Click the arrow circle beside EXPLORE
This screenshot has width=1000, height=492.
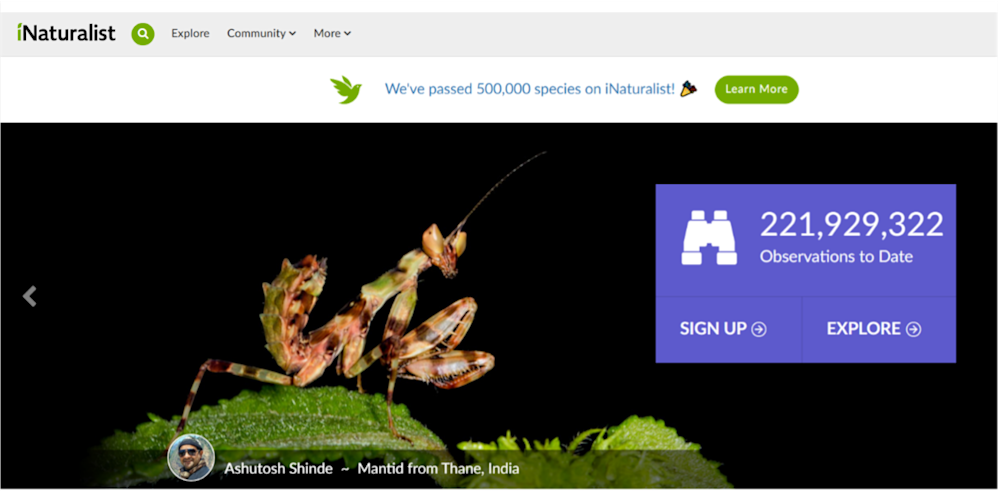[x=914, y=329]
